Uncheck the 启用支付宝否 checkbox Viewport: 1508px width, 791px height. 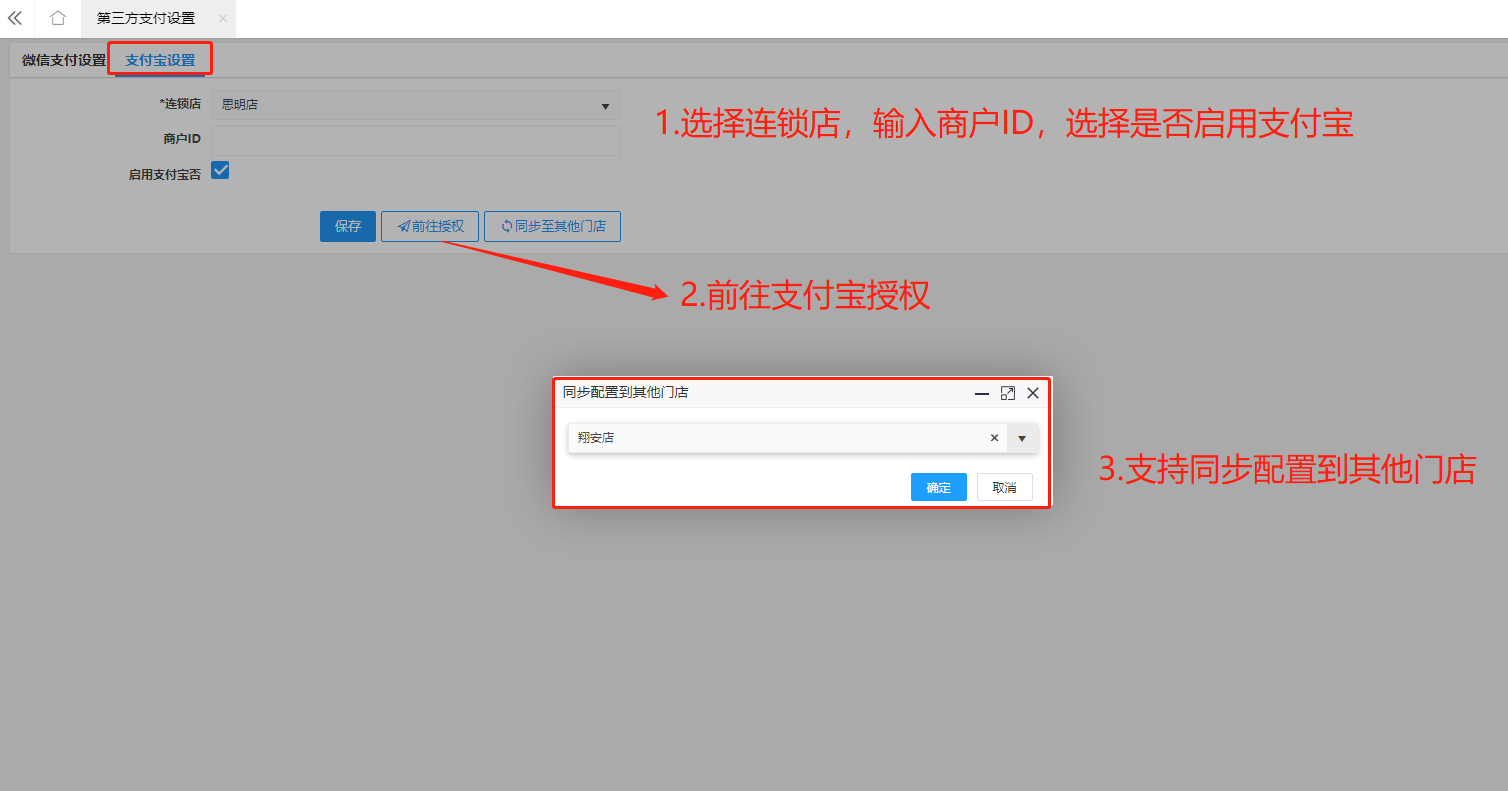pyautogui.click(x=221, y=171)
